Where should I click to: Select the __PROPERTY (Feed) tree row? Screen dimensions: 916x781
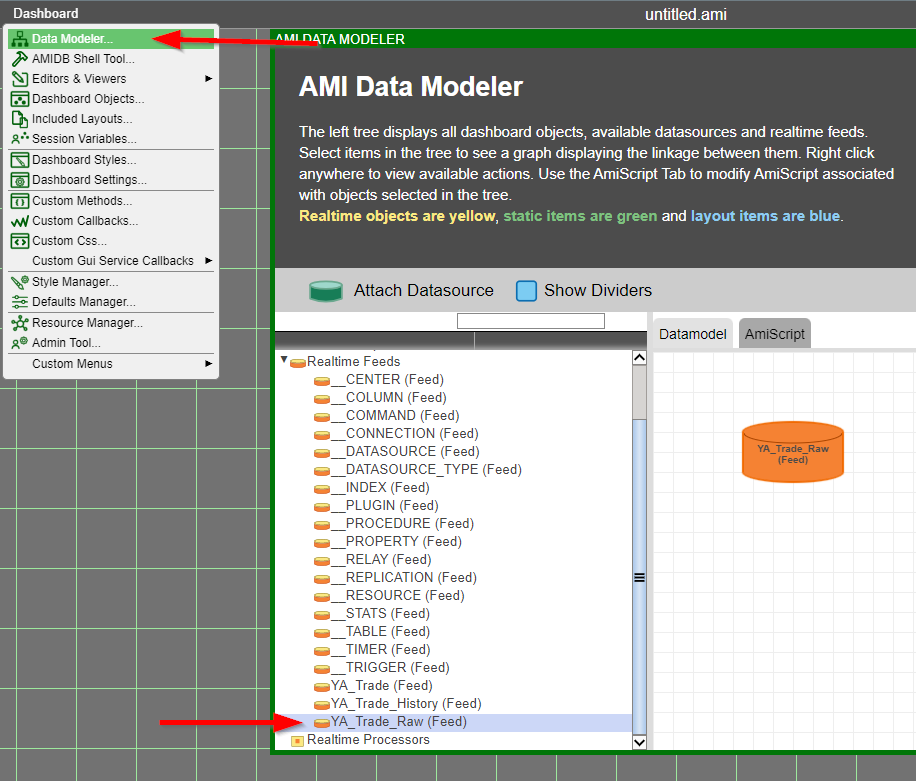click(x=453, y=542)
